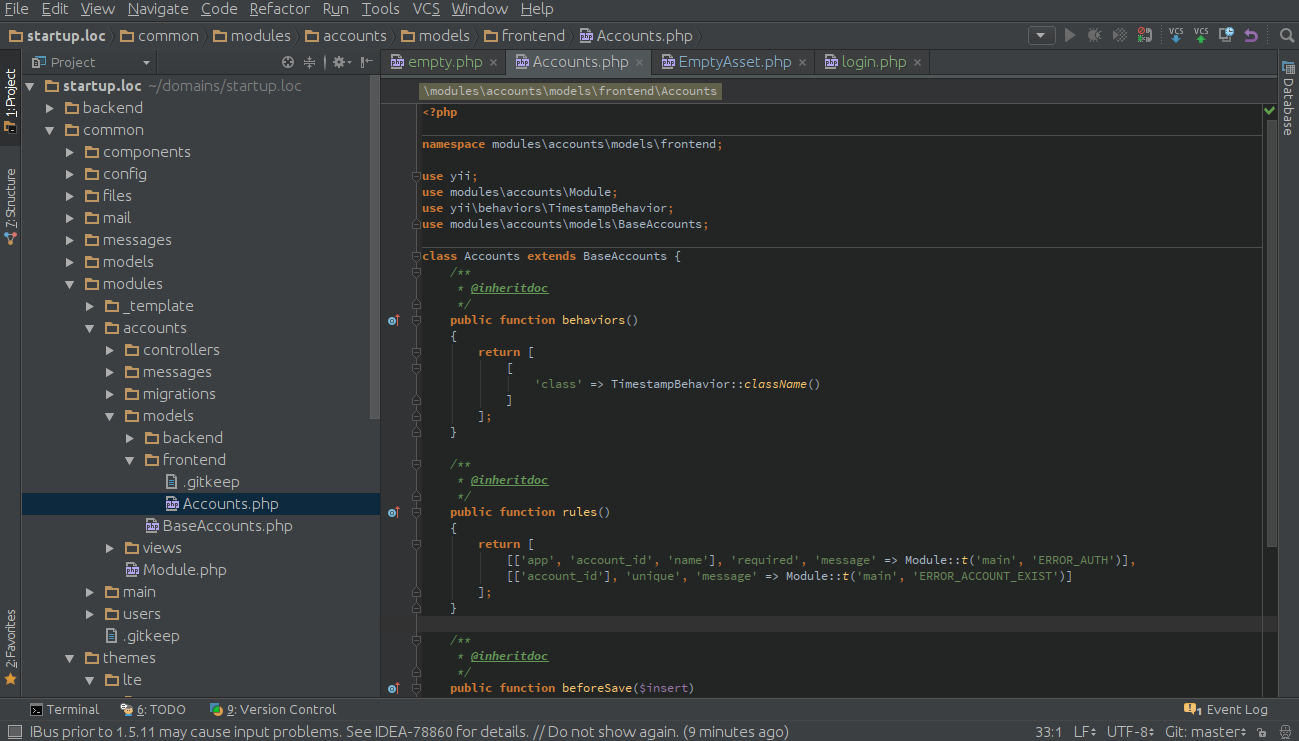Viewport: 1299px width, 741px height.
Task: Toggle the Structure tool window
Action: pyautogui.click(x=11, y=207)
